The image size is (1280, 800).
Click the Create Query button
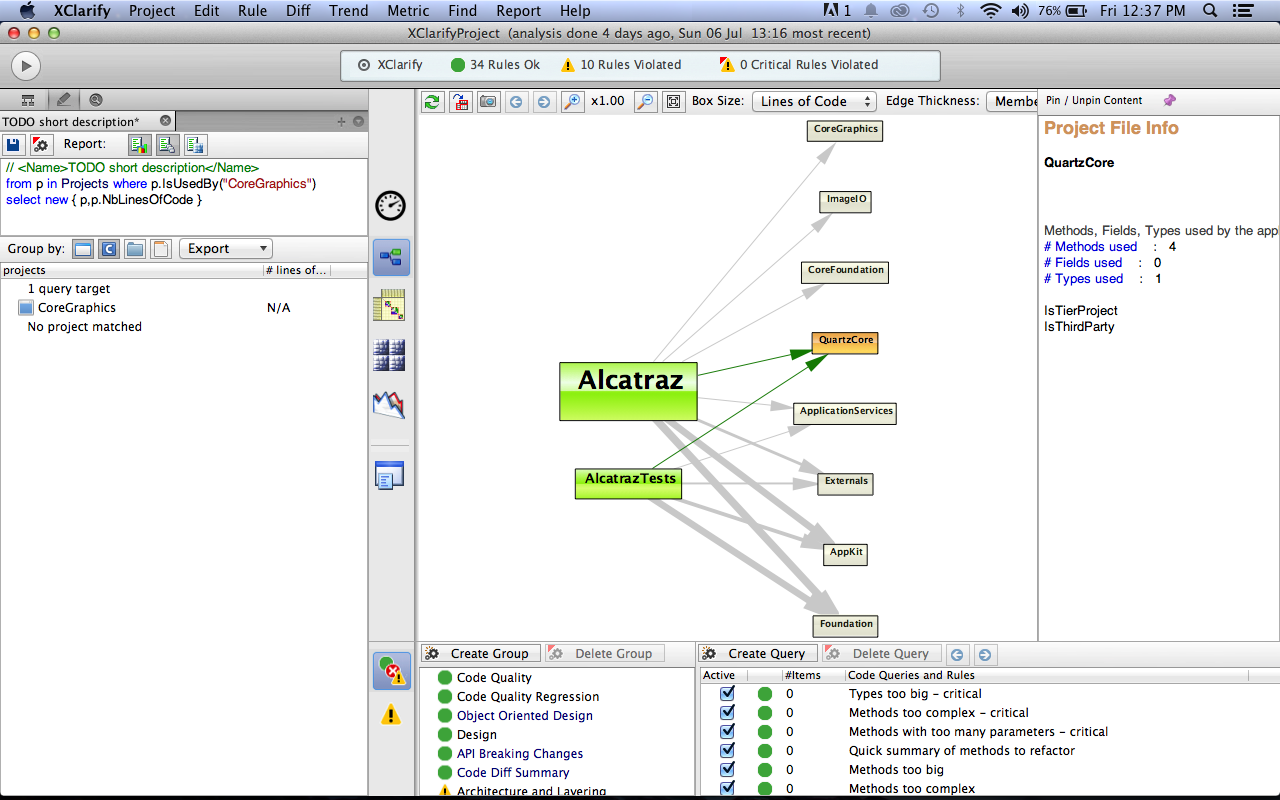[x=758, y=653]
